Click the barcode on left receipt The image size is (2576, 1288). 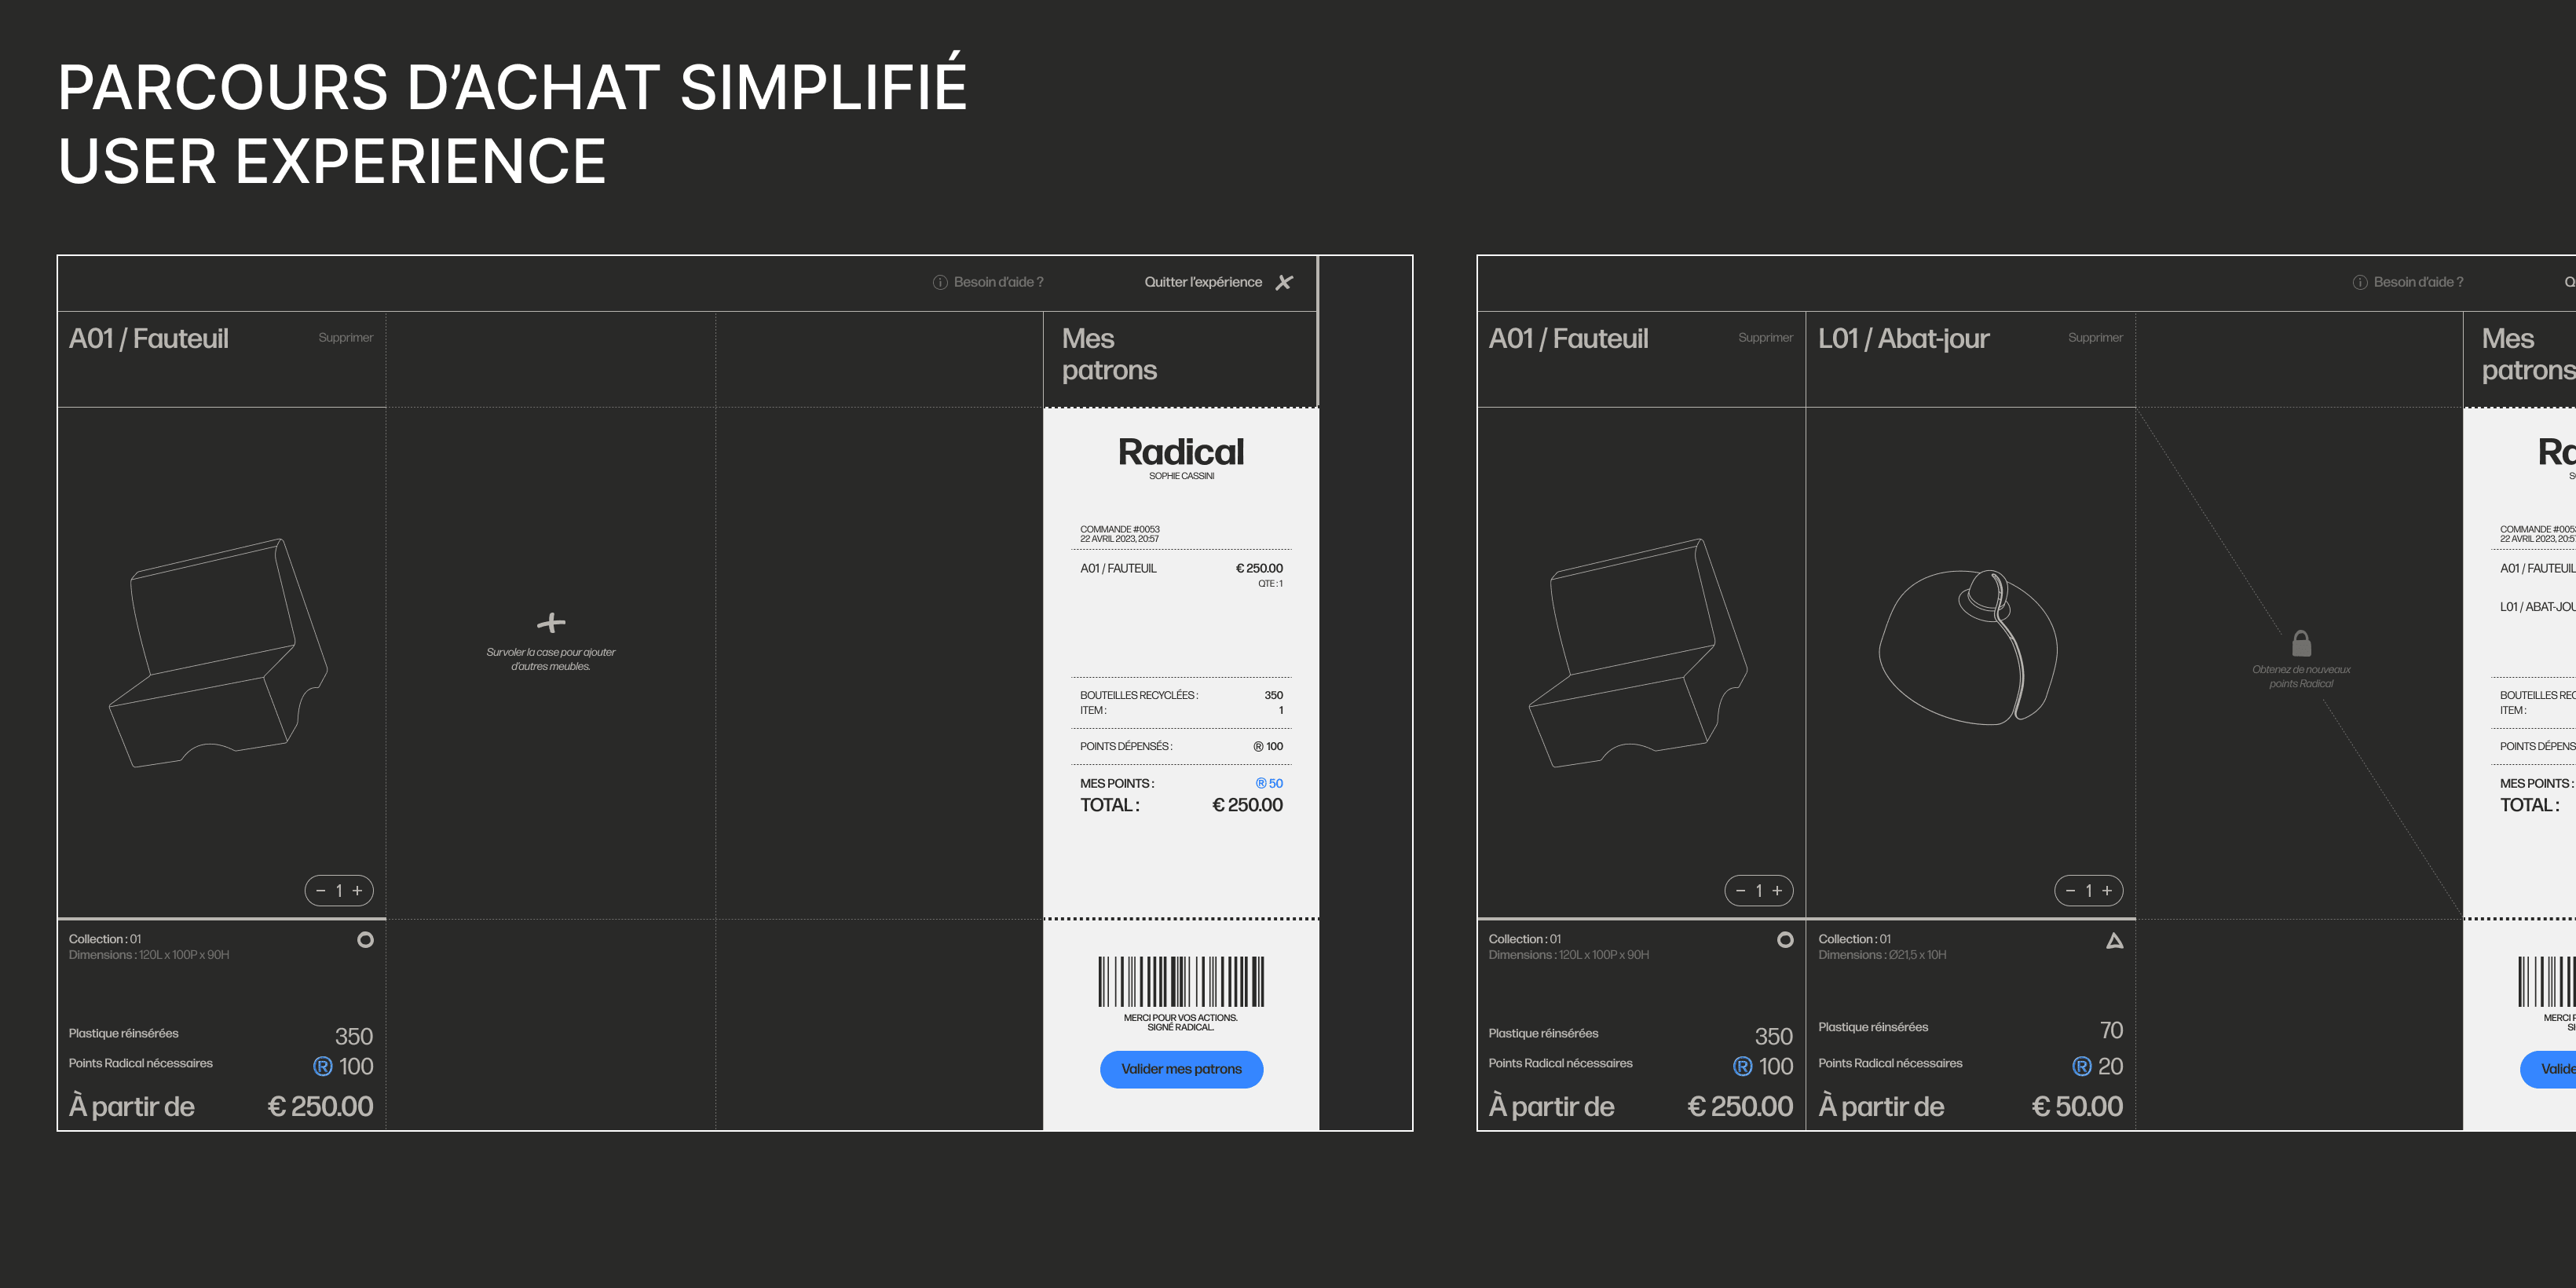[x=1181, y=981]
